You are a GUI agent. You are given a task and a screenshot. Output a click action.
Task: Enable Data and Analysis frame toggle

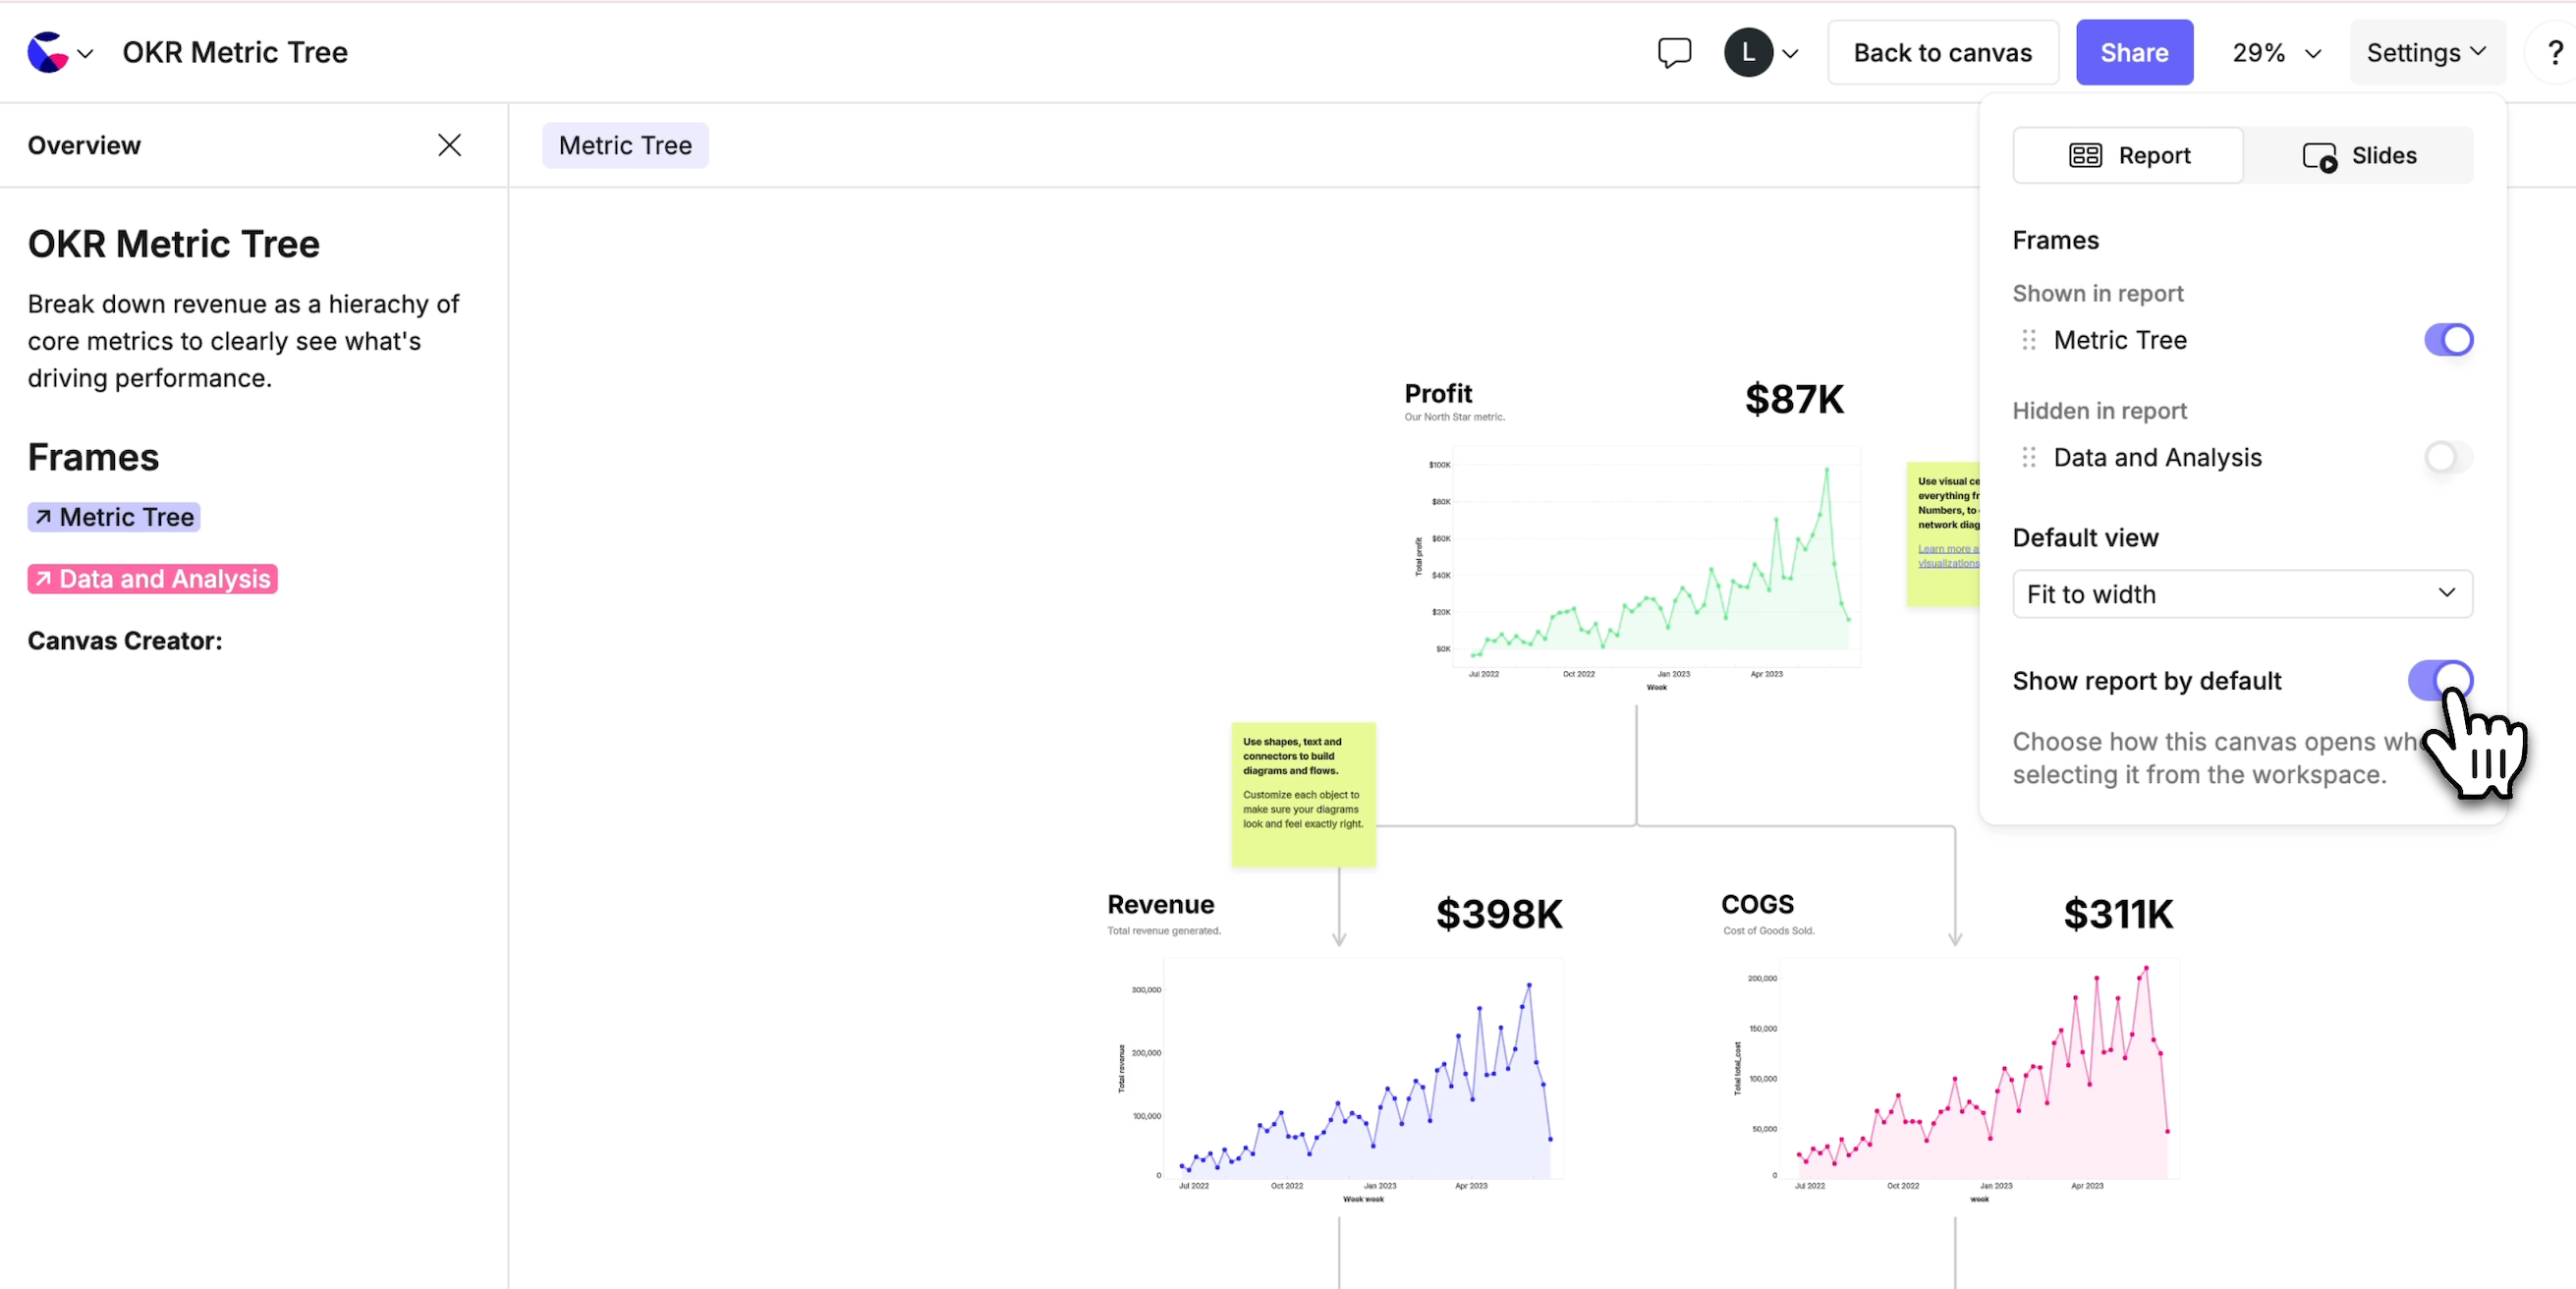2447,457
